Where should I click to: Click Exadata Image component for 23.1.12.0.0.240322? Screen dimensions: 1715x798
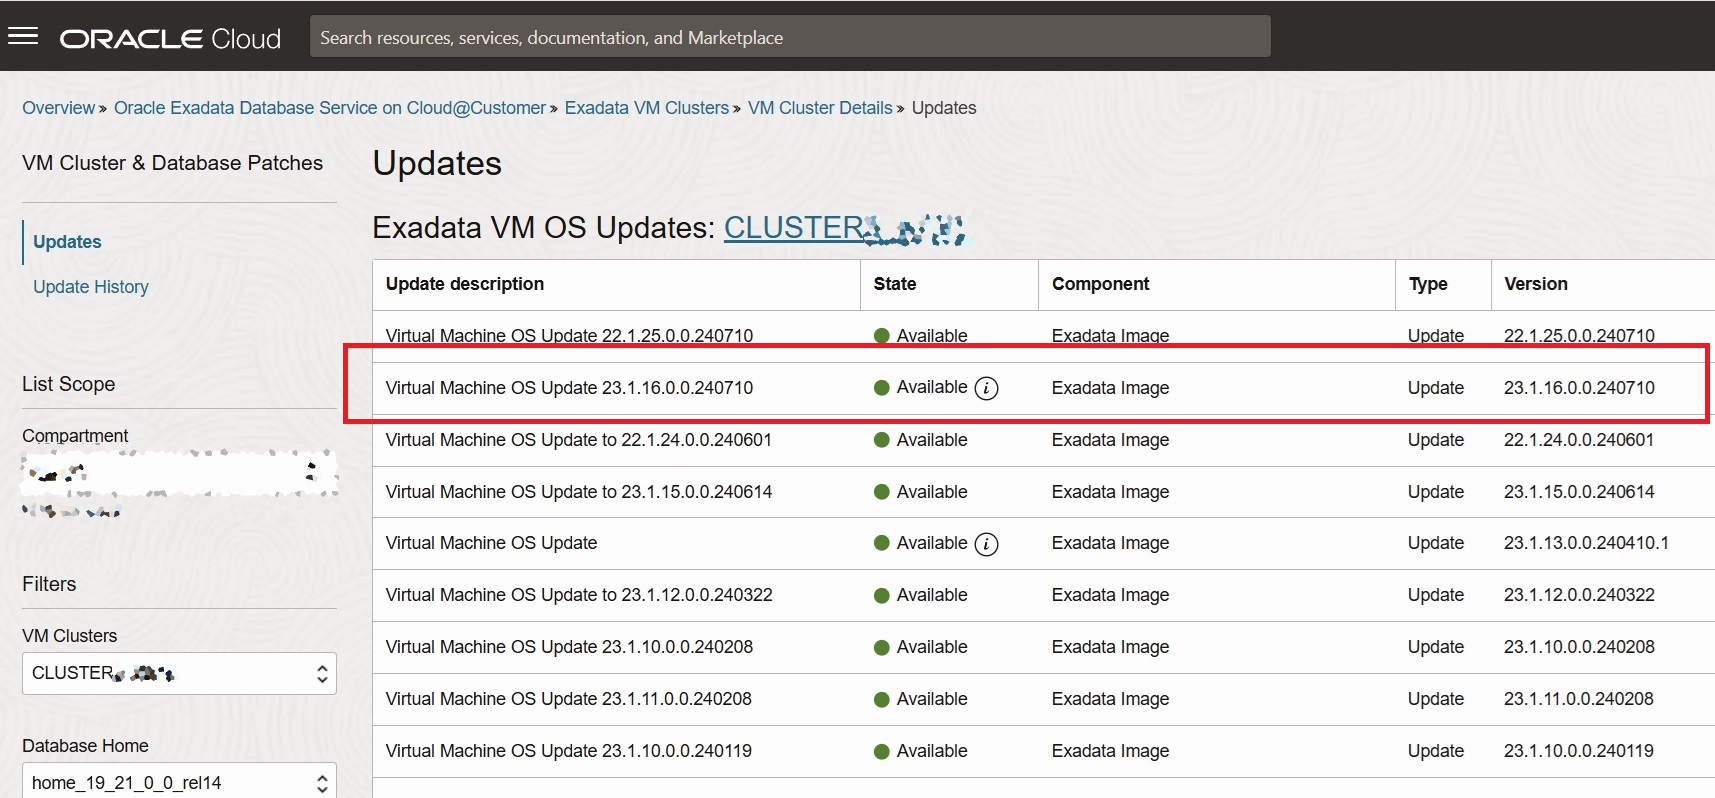(1110, 595)
